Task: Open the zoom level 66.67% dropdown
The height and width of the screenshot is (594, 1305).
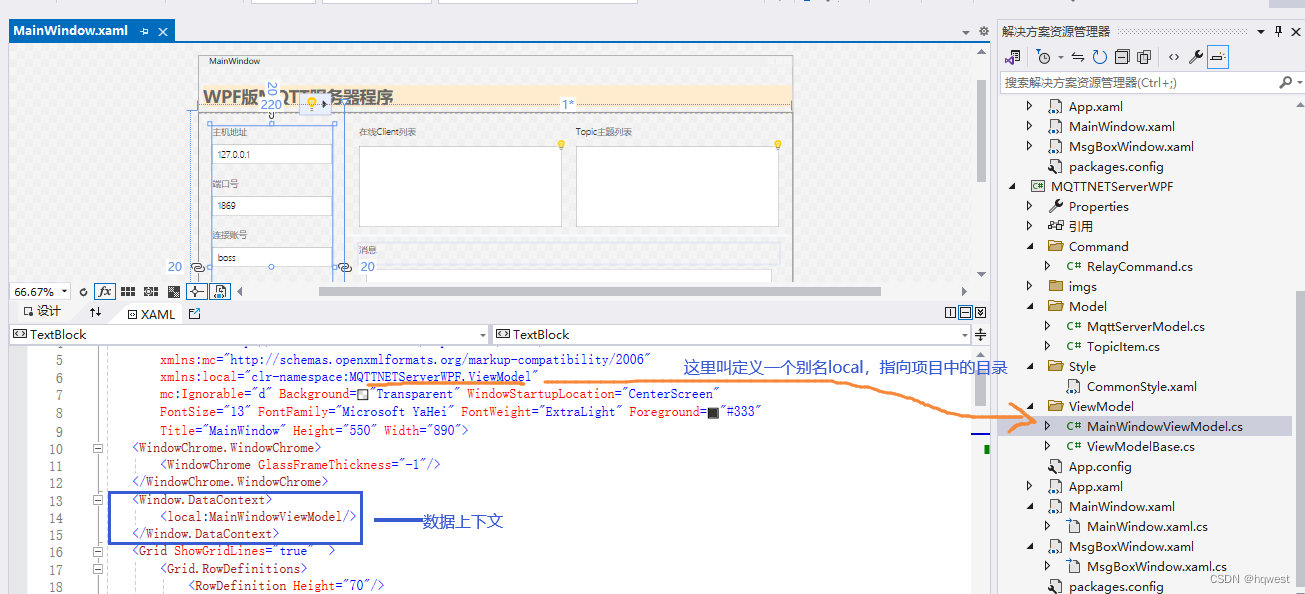Action: 64,291
